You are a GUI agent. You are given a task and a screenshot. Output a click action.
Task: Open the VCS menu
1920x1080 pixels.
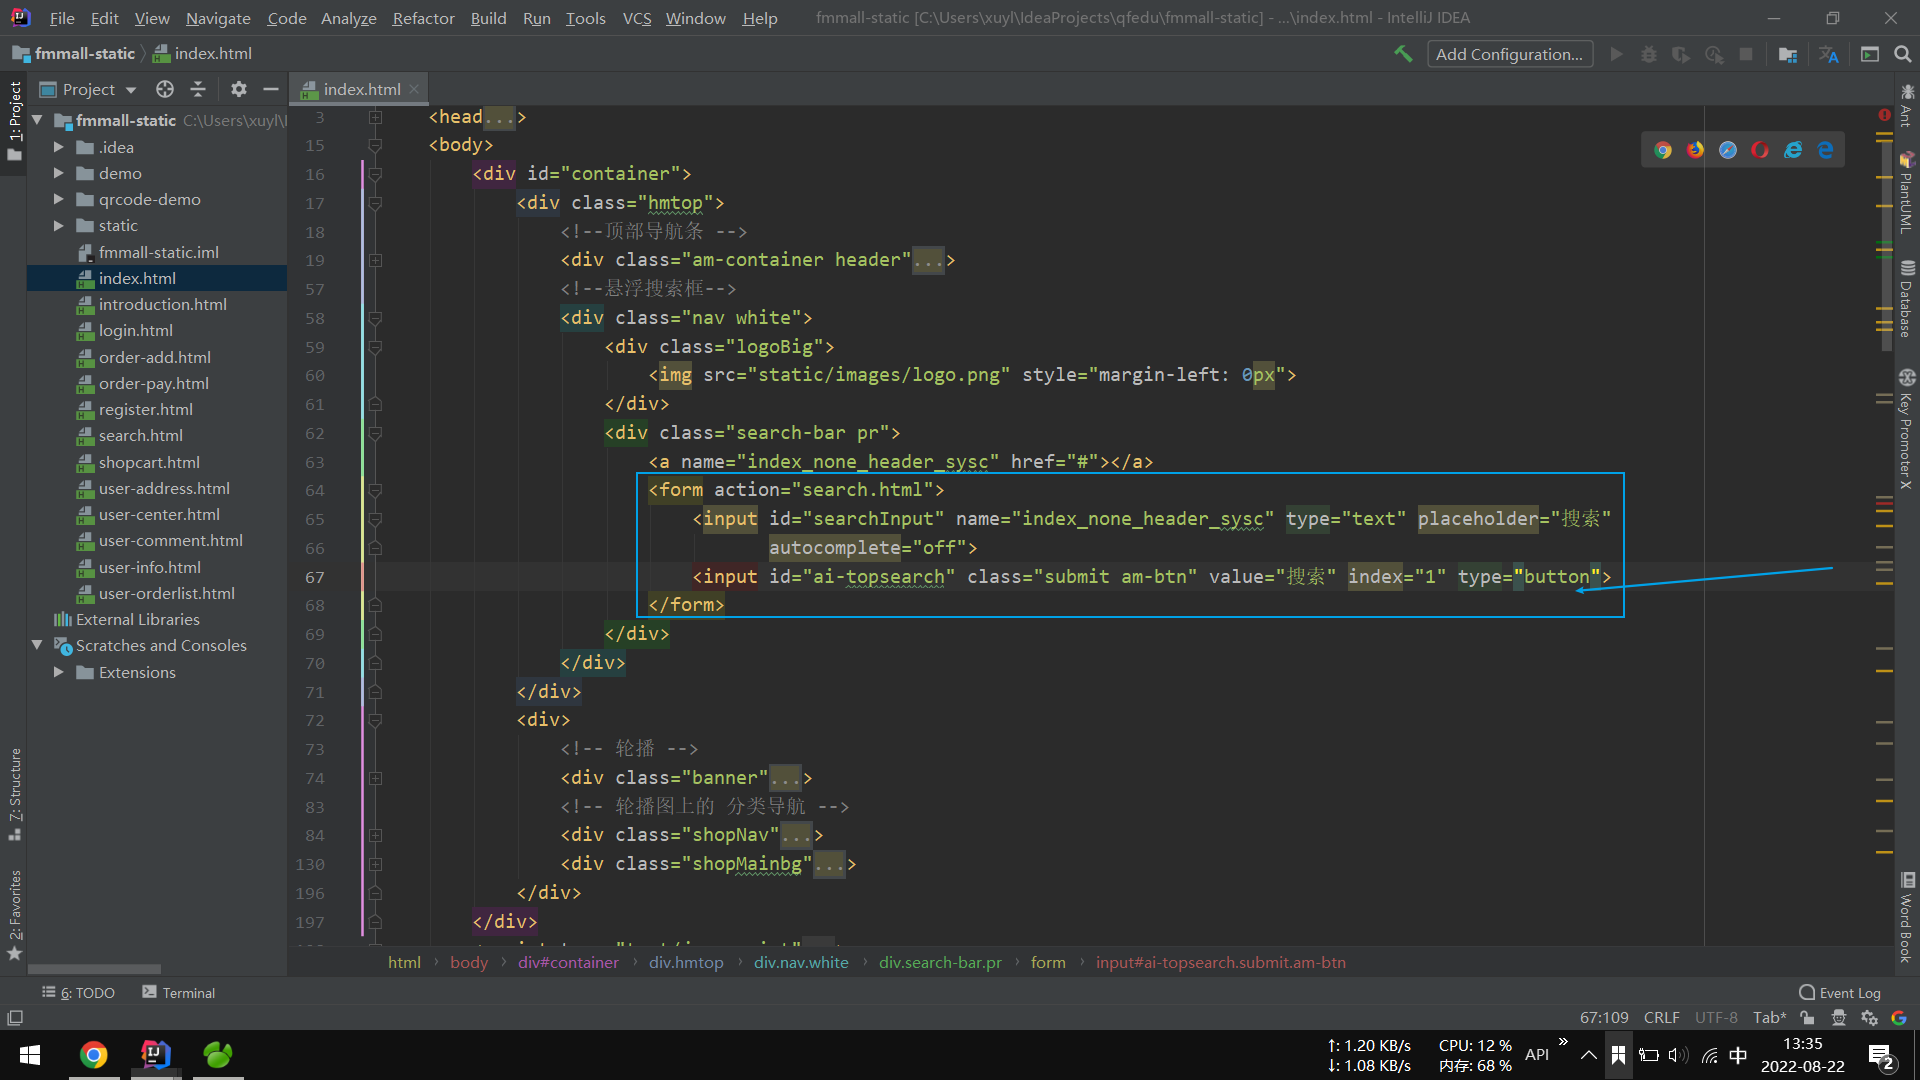coord(637,18)
